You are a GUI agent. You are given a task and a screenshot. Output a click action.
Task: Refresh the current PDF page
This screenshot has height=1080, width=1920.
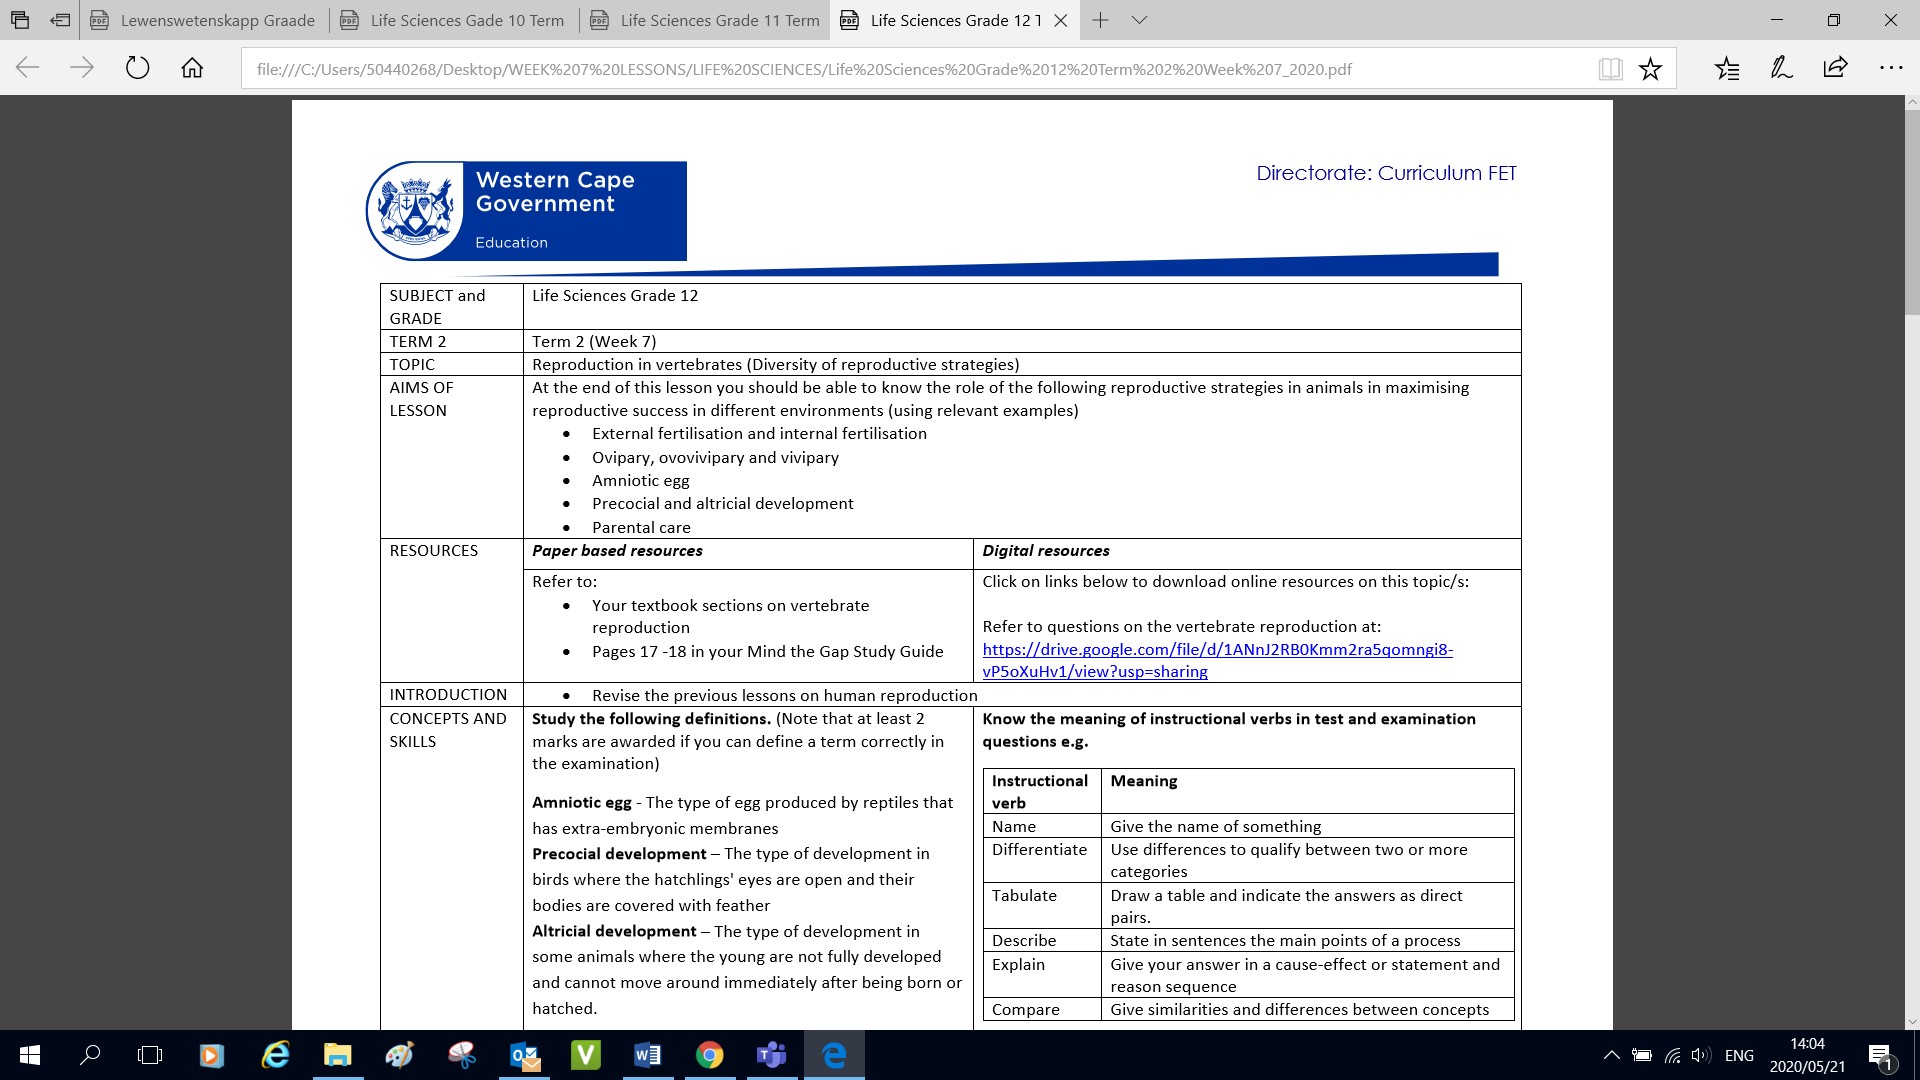[137, 68]
